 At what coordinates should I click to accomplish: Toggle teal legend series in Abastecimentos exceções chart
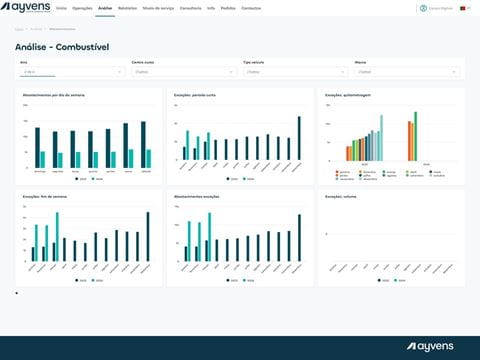[245, 280]
